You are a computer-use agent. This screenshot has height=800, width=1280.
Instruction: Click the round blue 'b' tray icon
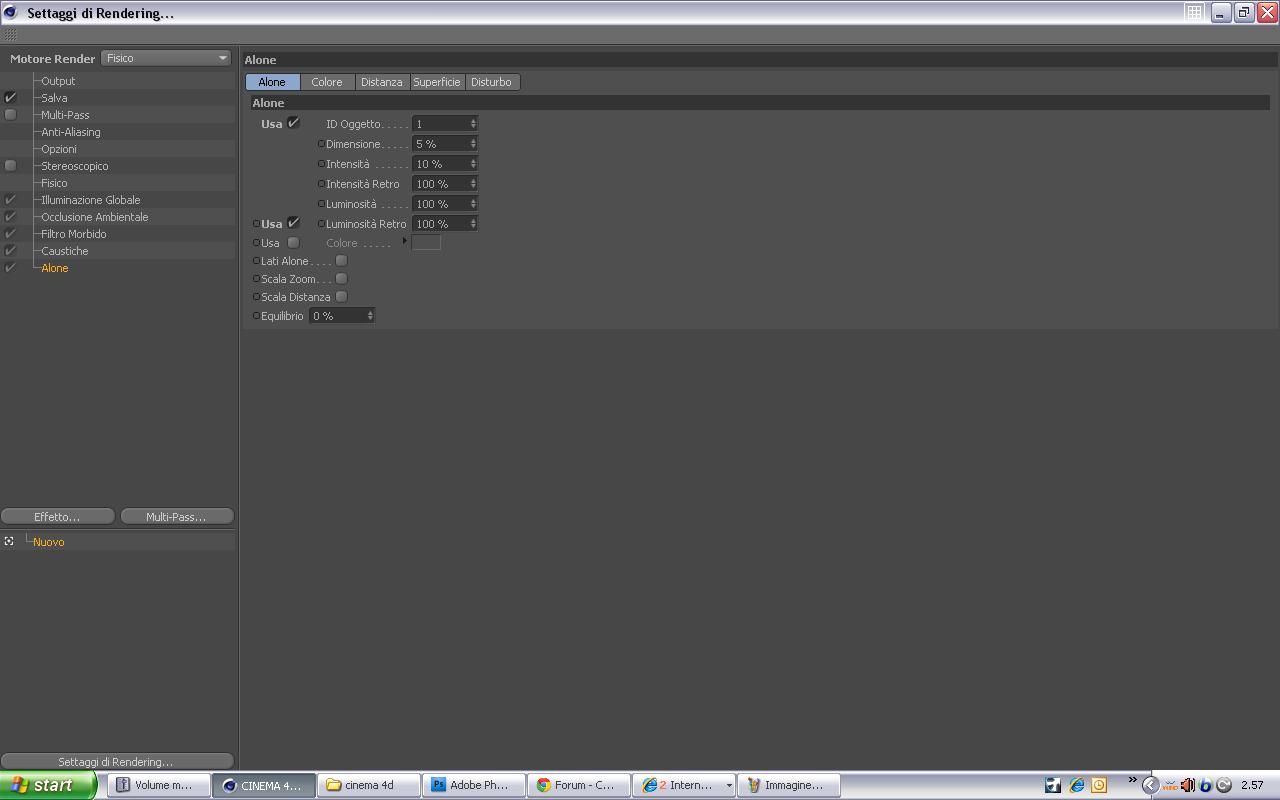(x=1205, y=785)
